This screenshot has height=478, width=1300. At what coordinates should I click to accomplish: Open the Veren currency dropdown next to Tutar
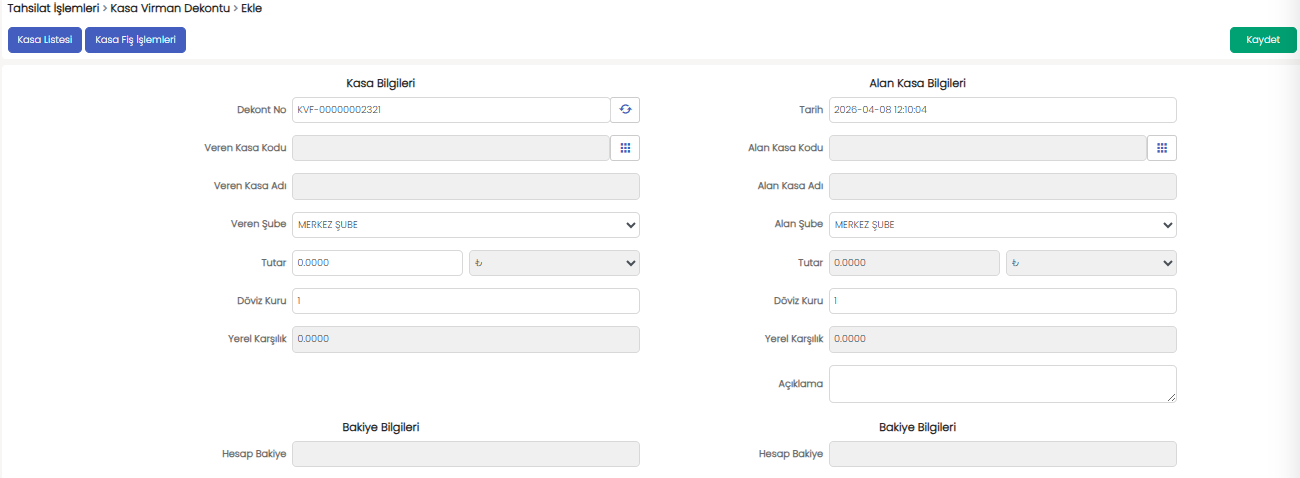point(554,263)
